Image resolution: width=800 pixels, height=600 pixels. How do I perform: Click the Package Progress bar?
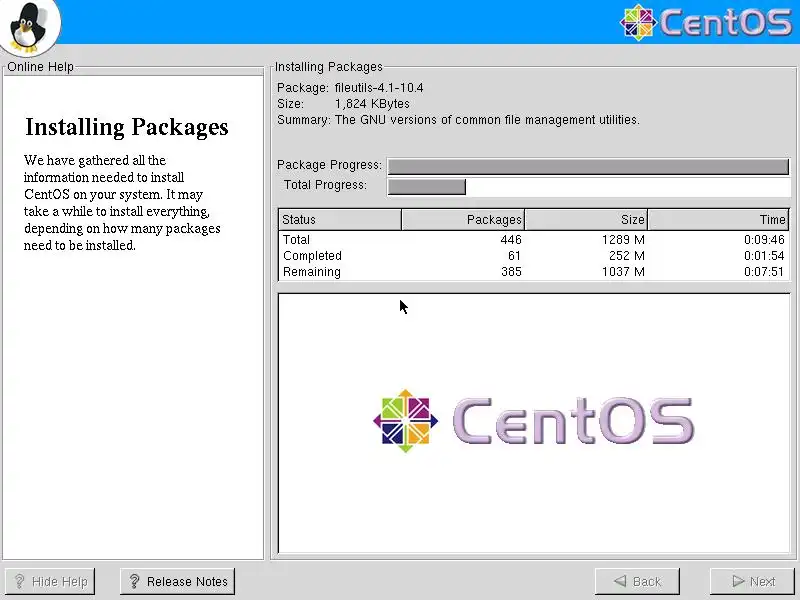click(588, 166)
